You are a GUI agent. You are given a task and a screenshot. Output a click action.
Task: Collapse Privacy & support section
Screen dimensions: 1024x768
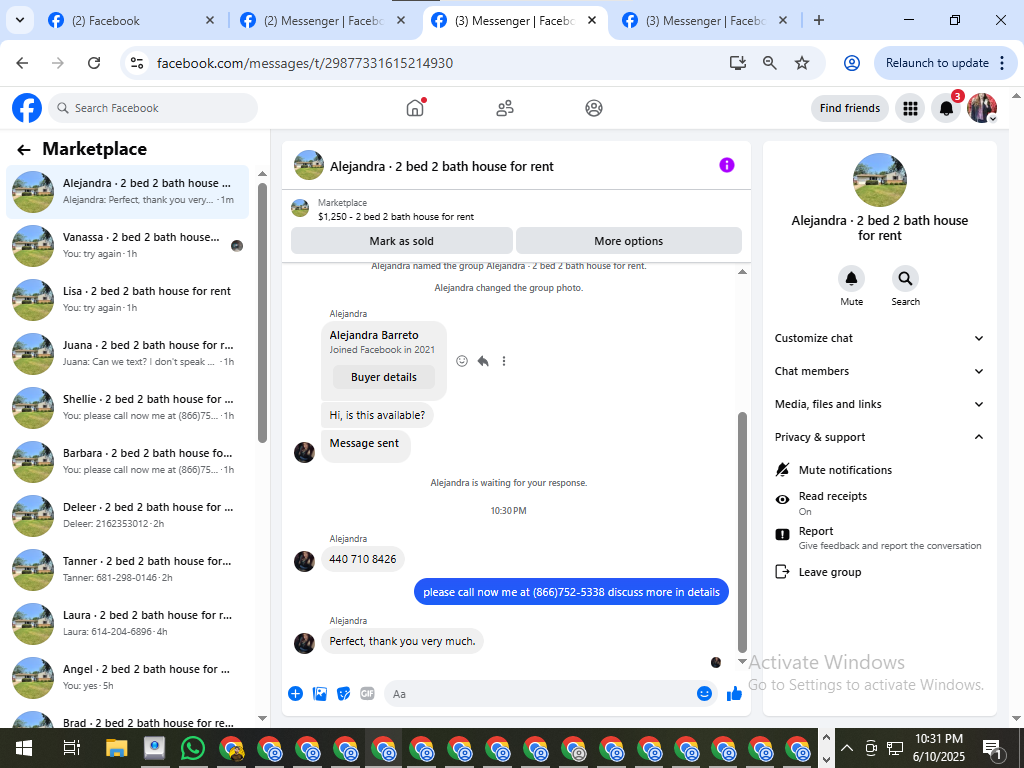tap(879, 437)
